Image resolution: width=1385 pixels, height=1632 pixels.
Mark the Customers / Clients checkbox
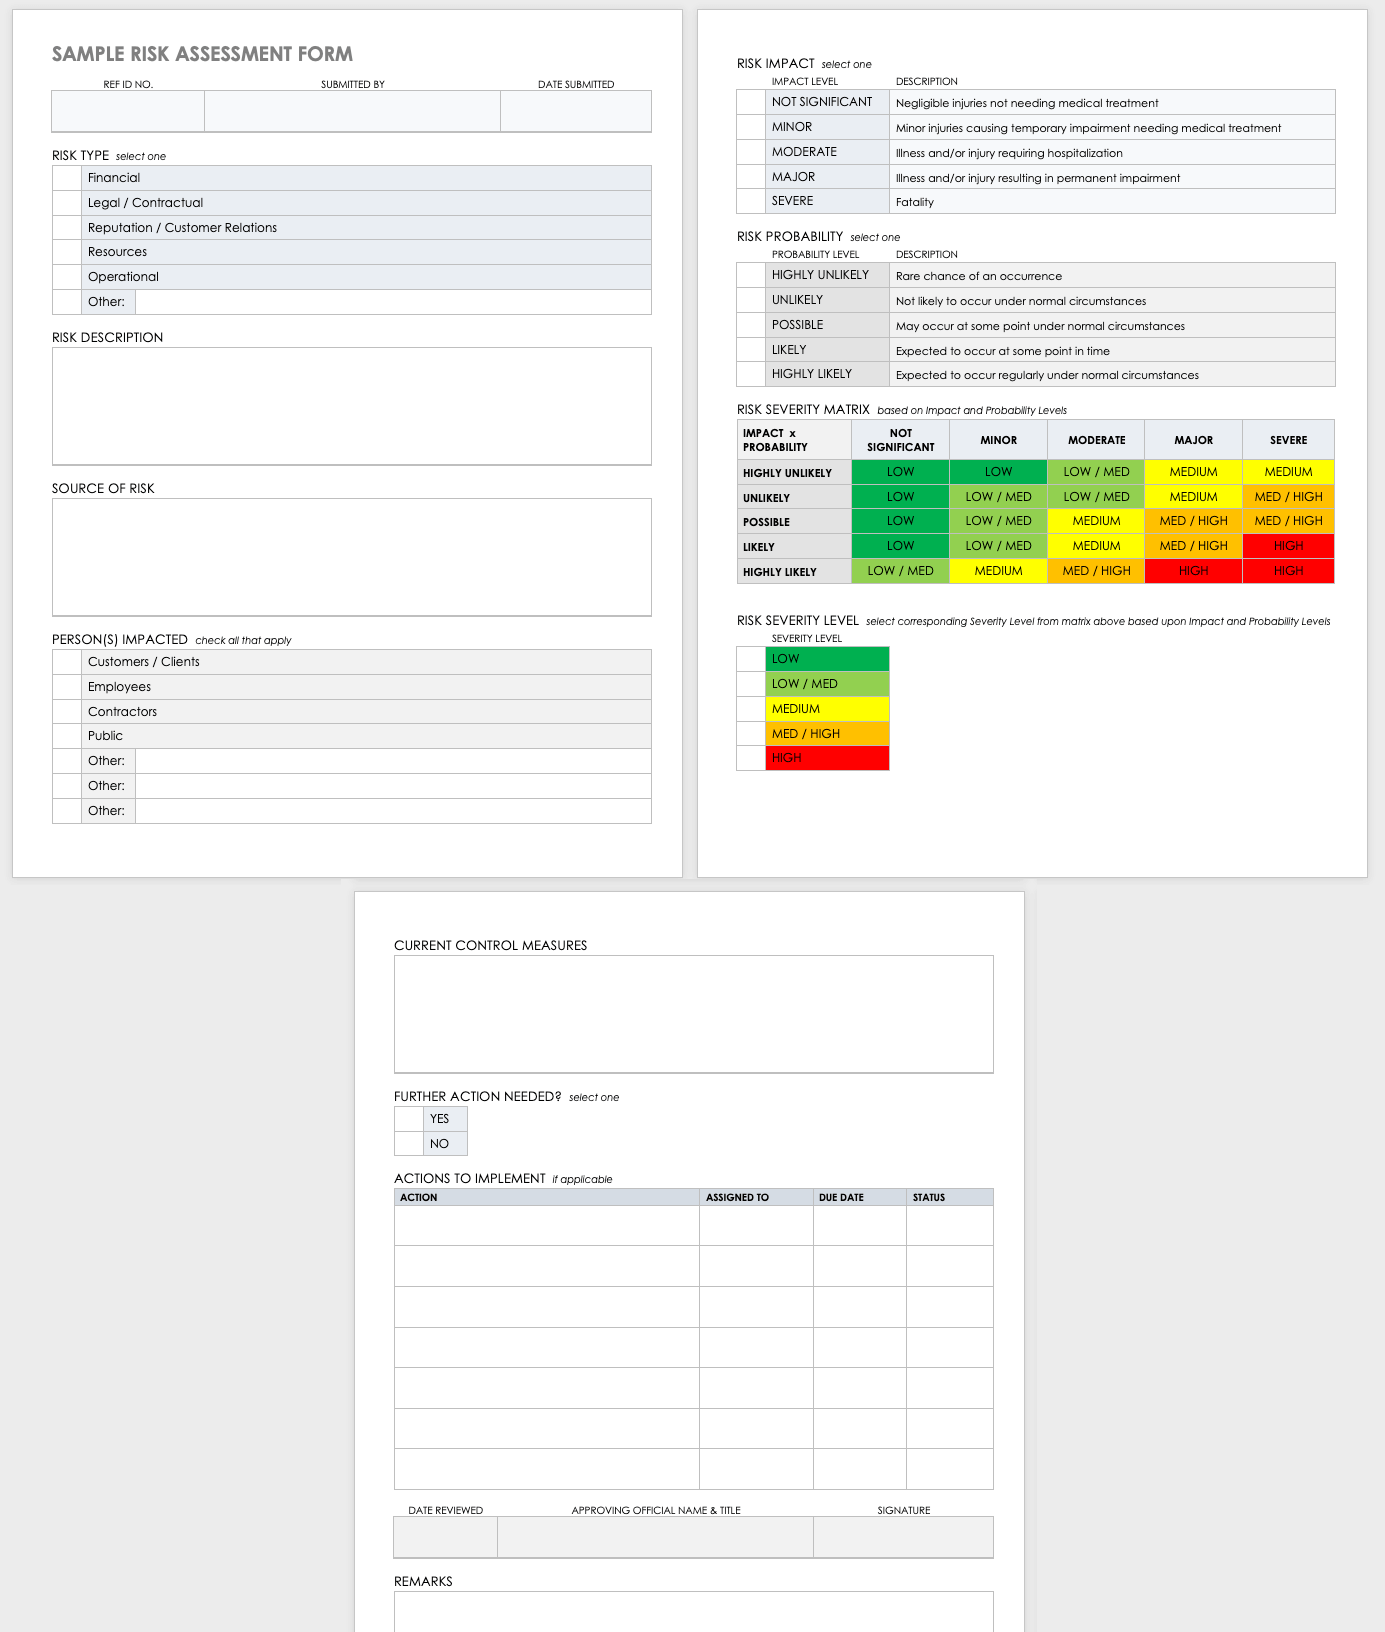[67, 662]
